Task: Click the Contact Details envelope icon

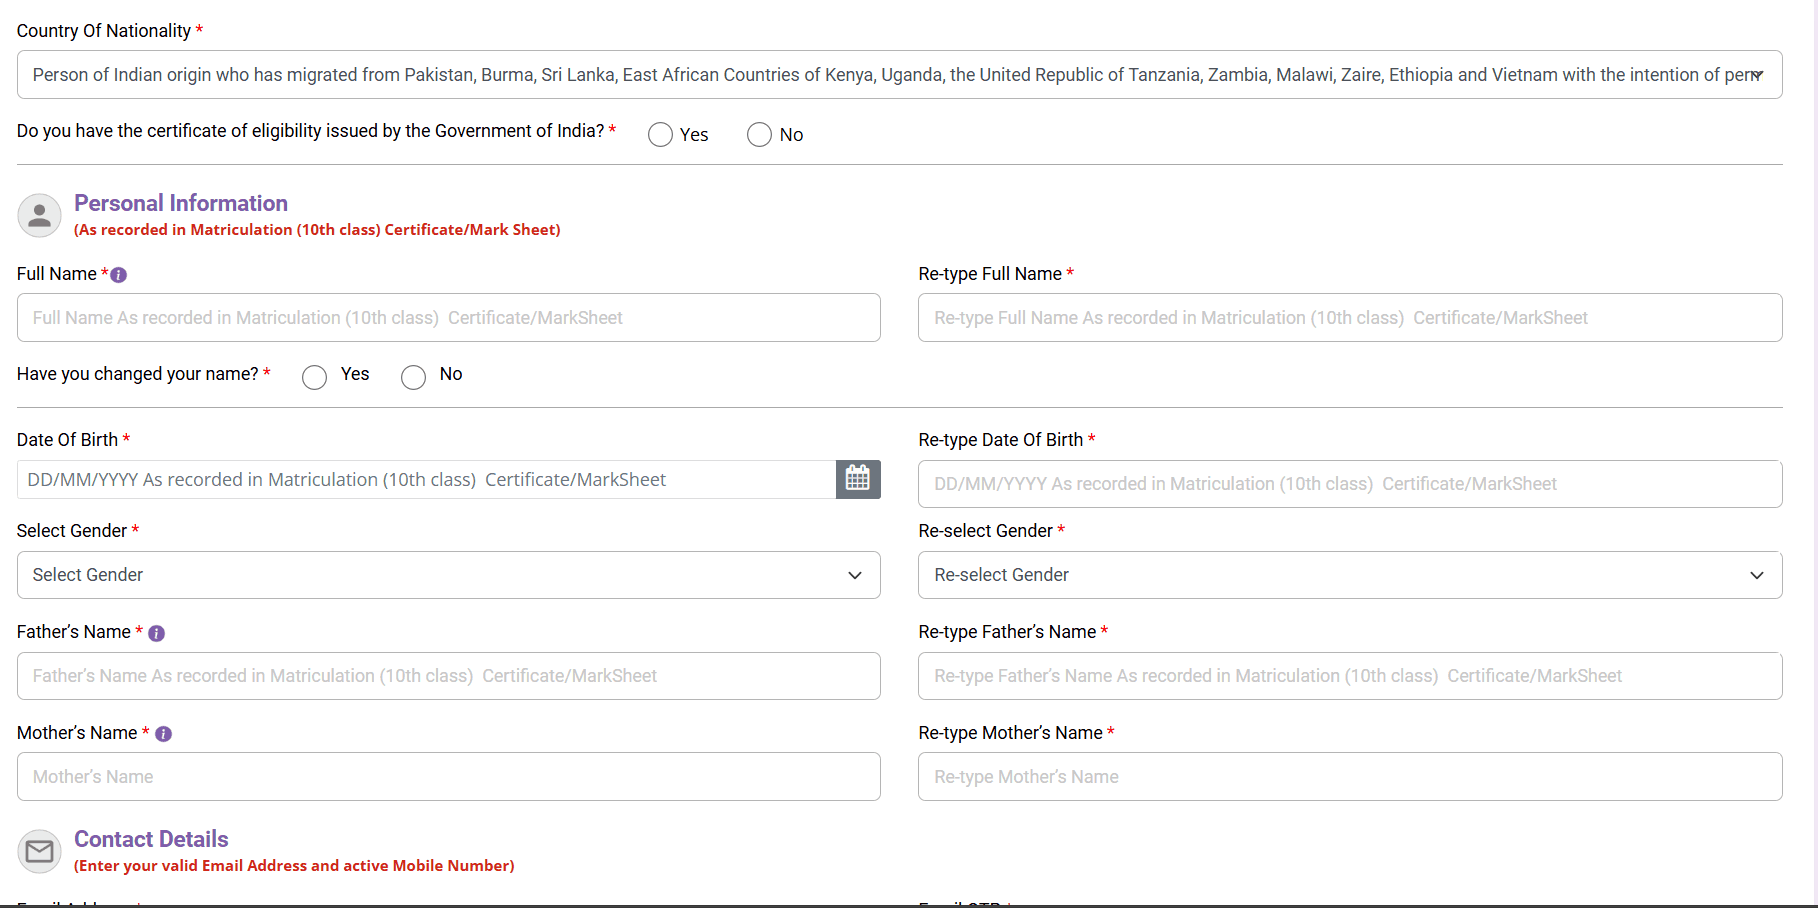Action: coord(40,851)
